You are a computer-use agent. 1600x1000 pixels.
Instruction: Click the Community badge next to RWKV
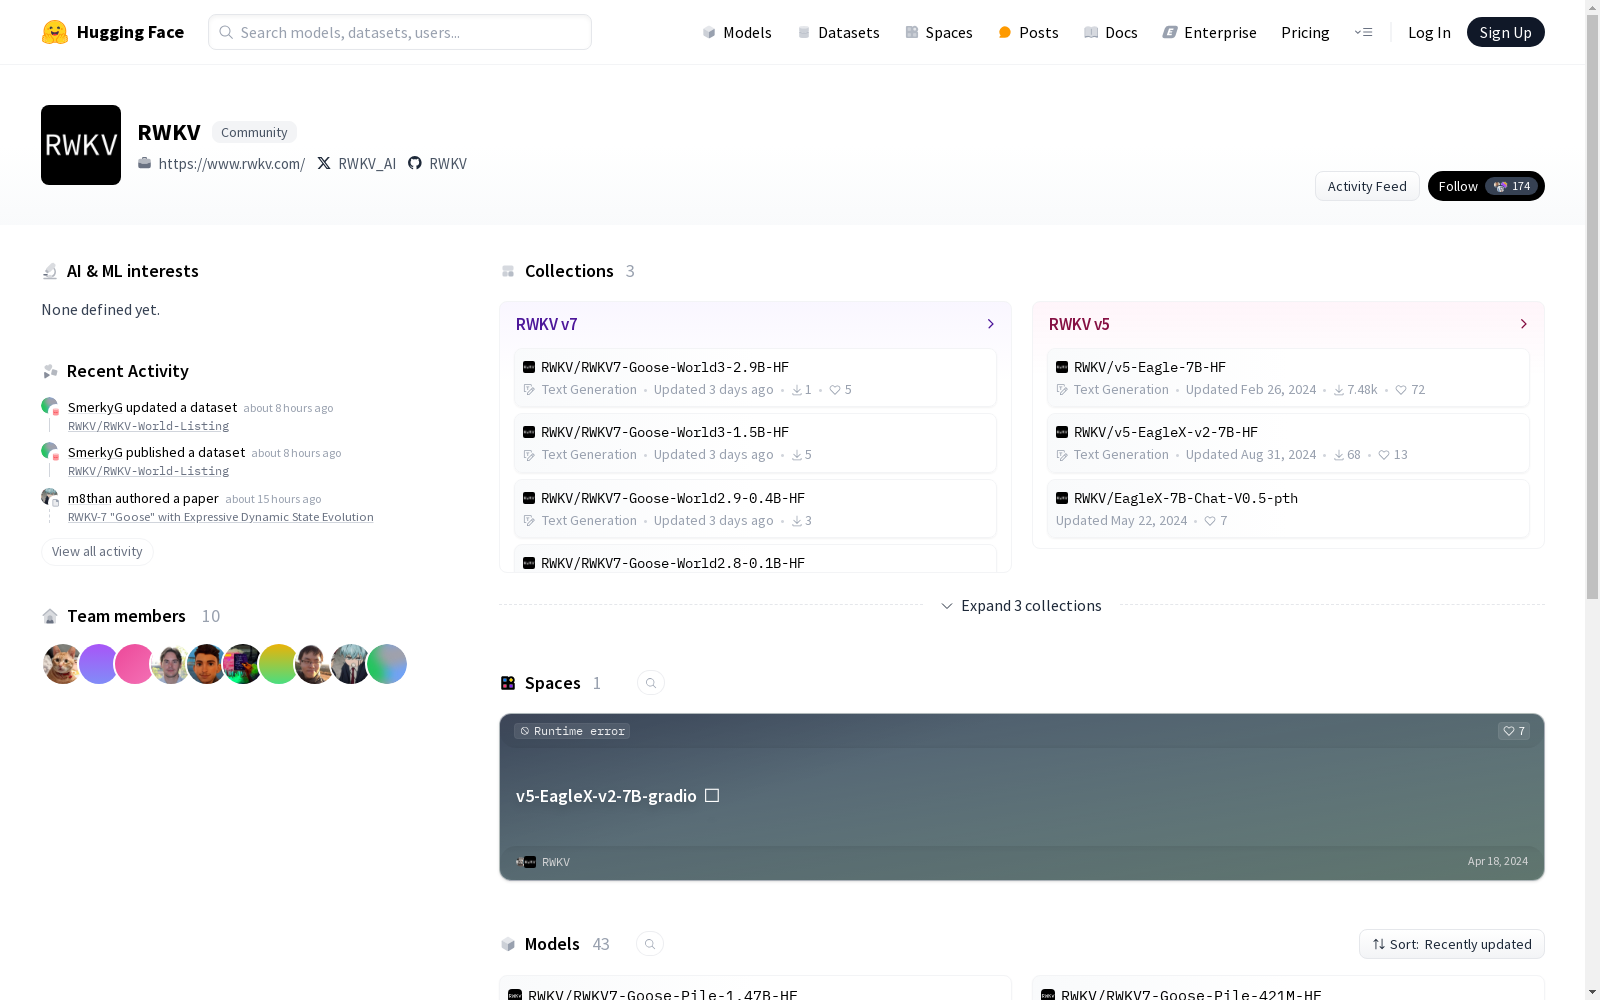click(x=254, y=132)
